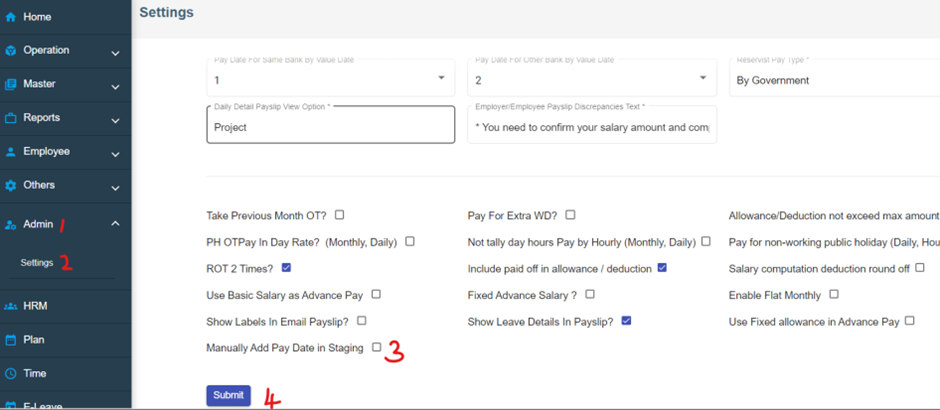Enable Manually Add Pay Date in Staging
The height and width of the screenshot is (410, 940).
tap(377, 348)
